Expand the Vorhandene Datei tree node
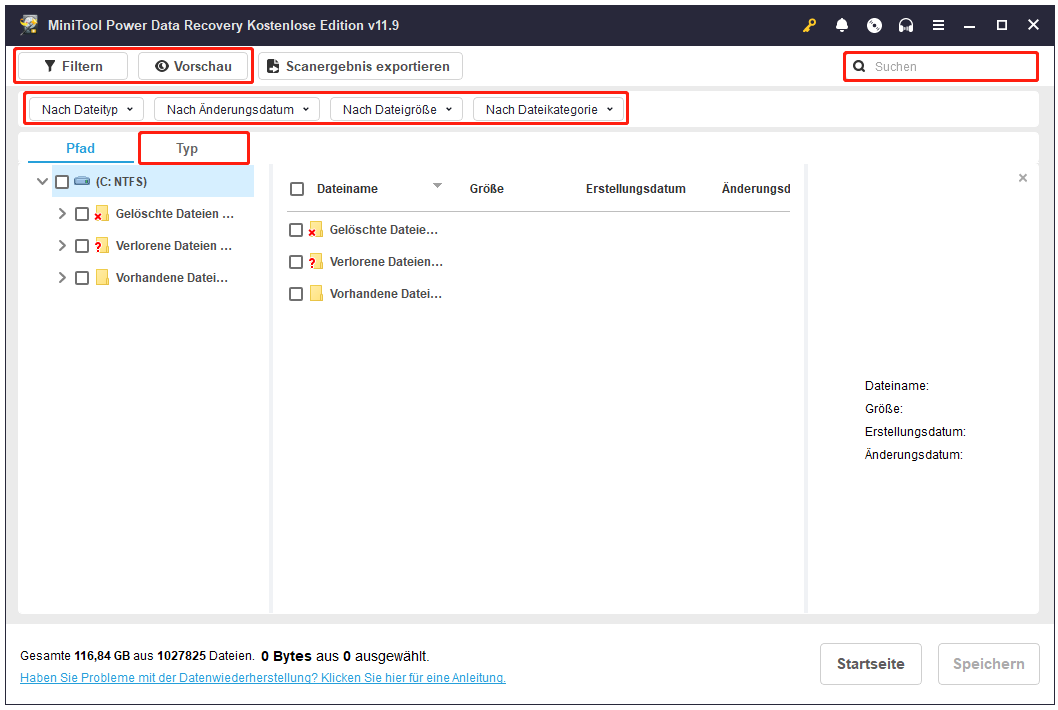Image resolution: width=1058 pixels, height=710 pixels. [x=62, y=277]
